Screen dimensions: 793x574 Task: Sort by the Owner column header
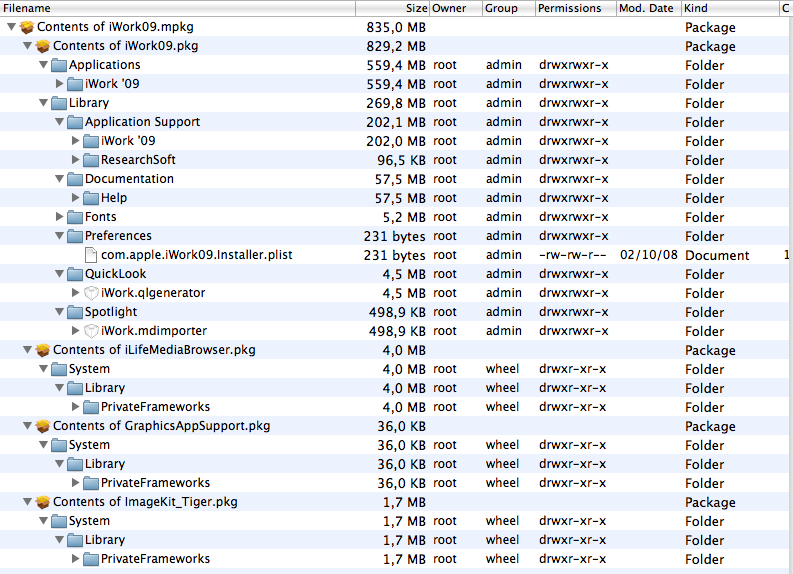(x=456, y=8)
